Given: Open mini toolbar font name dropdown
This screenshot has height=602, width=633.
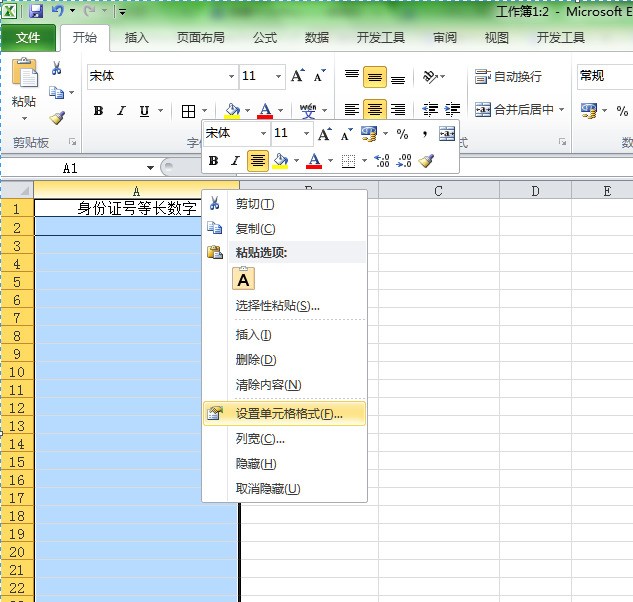Looking at the screenshot, I should (x=263, y=134).
